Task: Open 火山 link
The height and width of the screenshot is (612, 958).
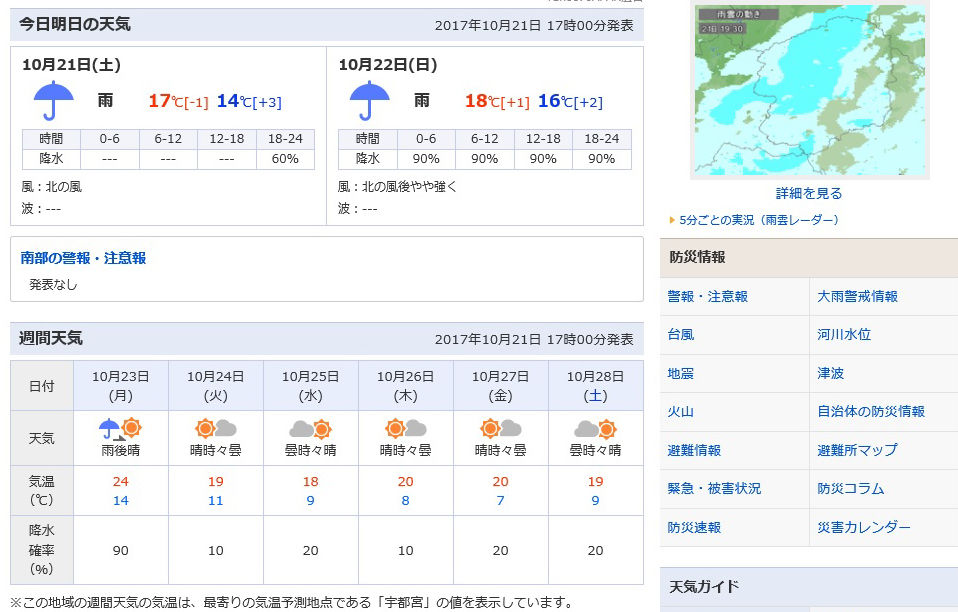Action: click(681, 412)
